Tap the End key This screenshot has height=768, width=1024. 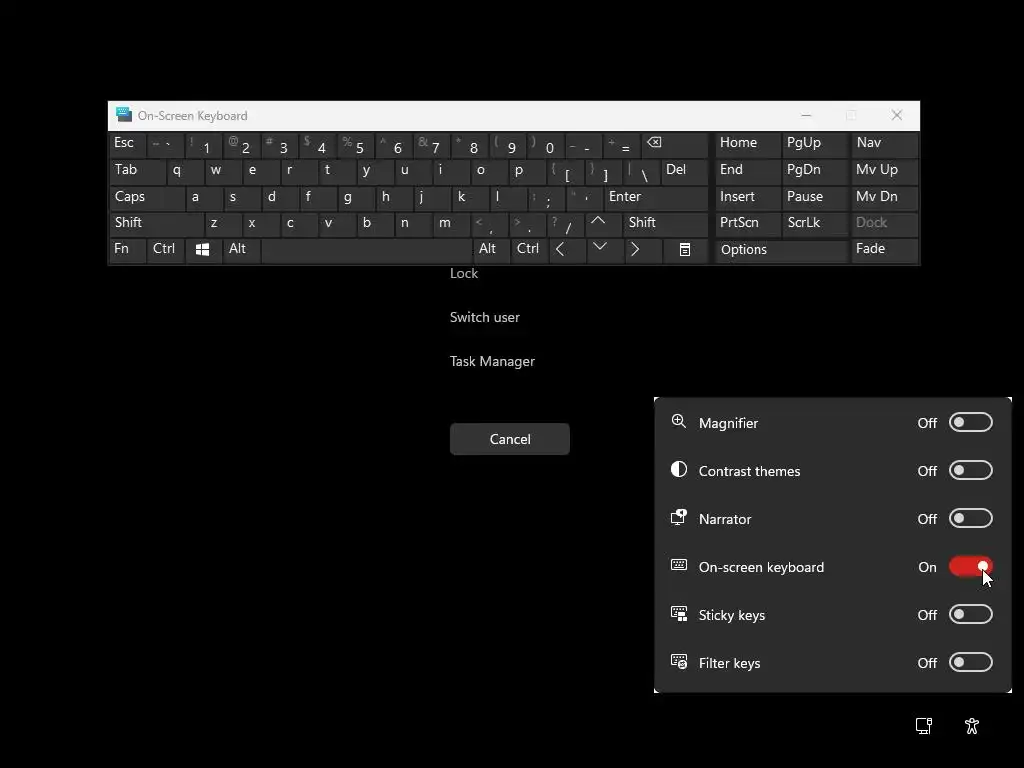[746, 171]
